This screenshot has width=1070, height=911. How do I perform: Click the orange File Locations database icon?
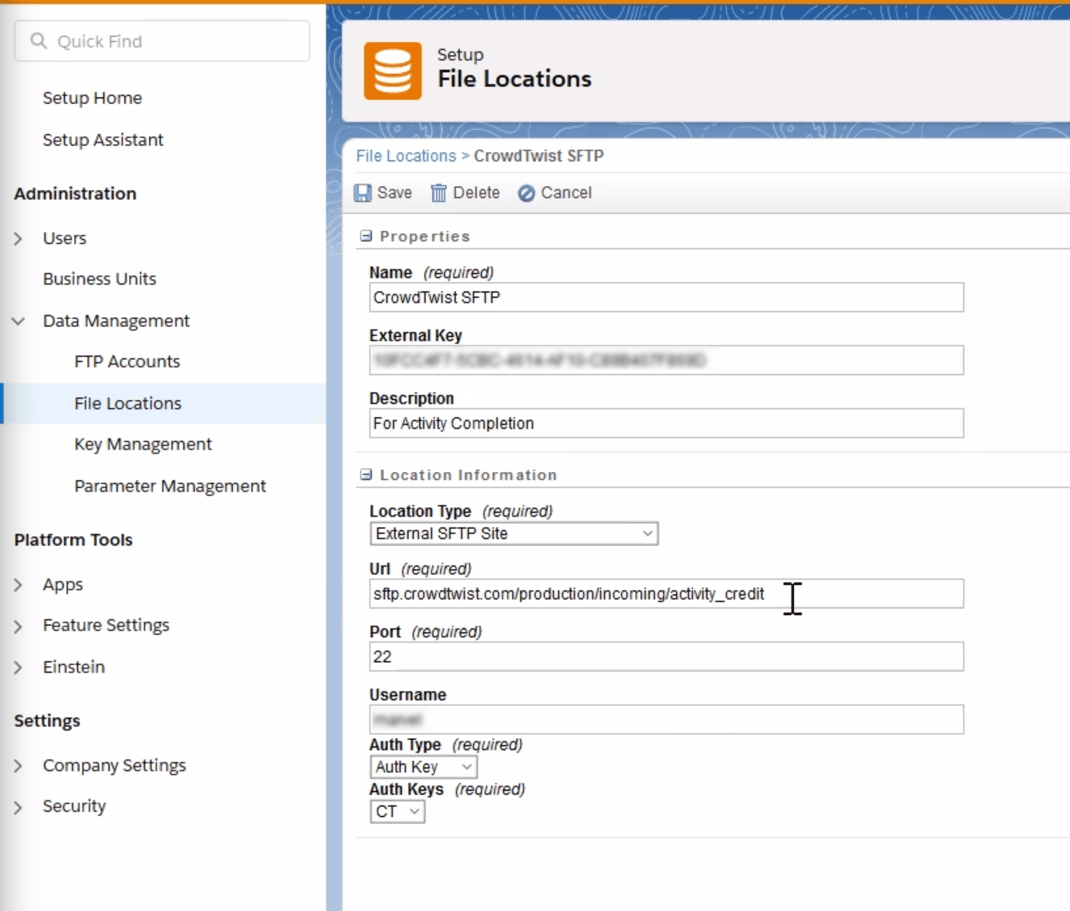point(392,71)
